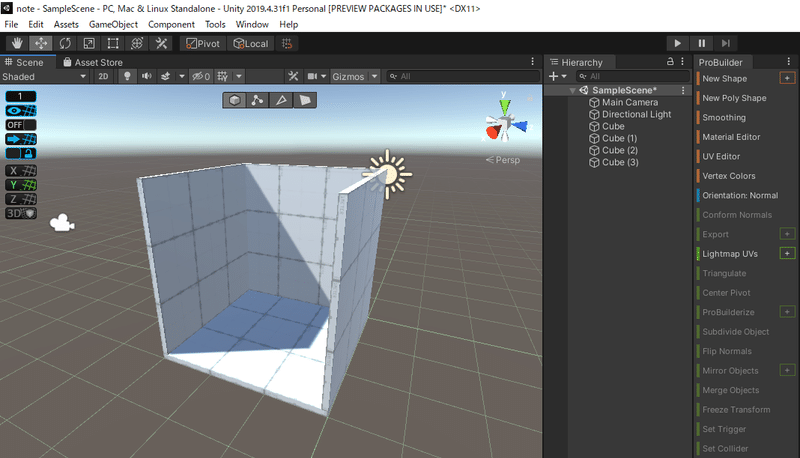Open the Component menu
Screen dimensions: 800x458
coord(171,24)
